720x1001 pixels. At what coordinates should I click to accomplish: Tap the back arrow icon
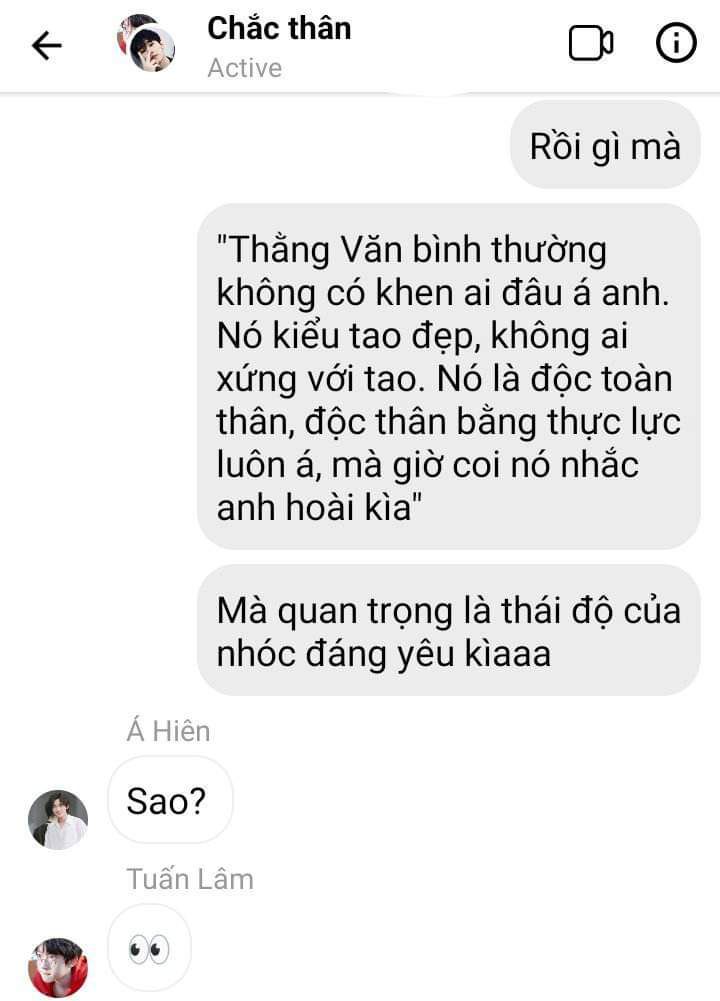pyautogui.click(x=47, y=46)
